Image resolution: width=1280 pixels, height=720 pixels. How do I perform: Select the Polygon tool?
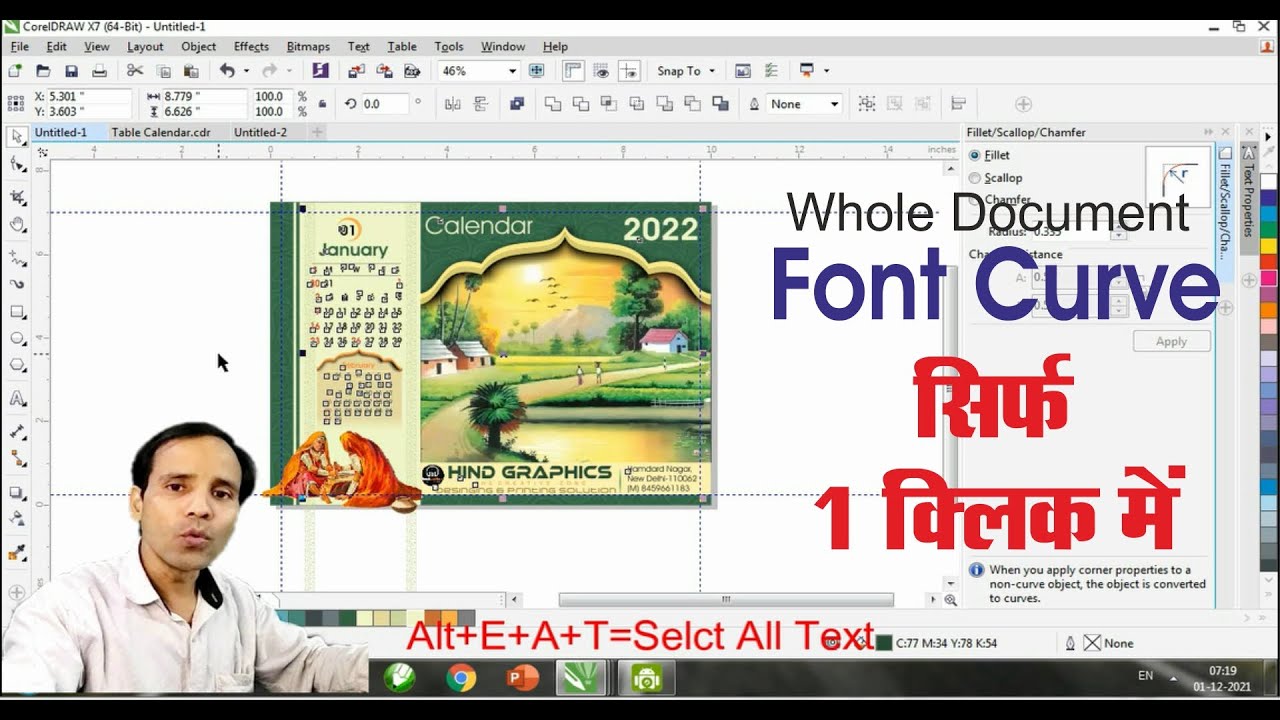(x=17, y=366)
